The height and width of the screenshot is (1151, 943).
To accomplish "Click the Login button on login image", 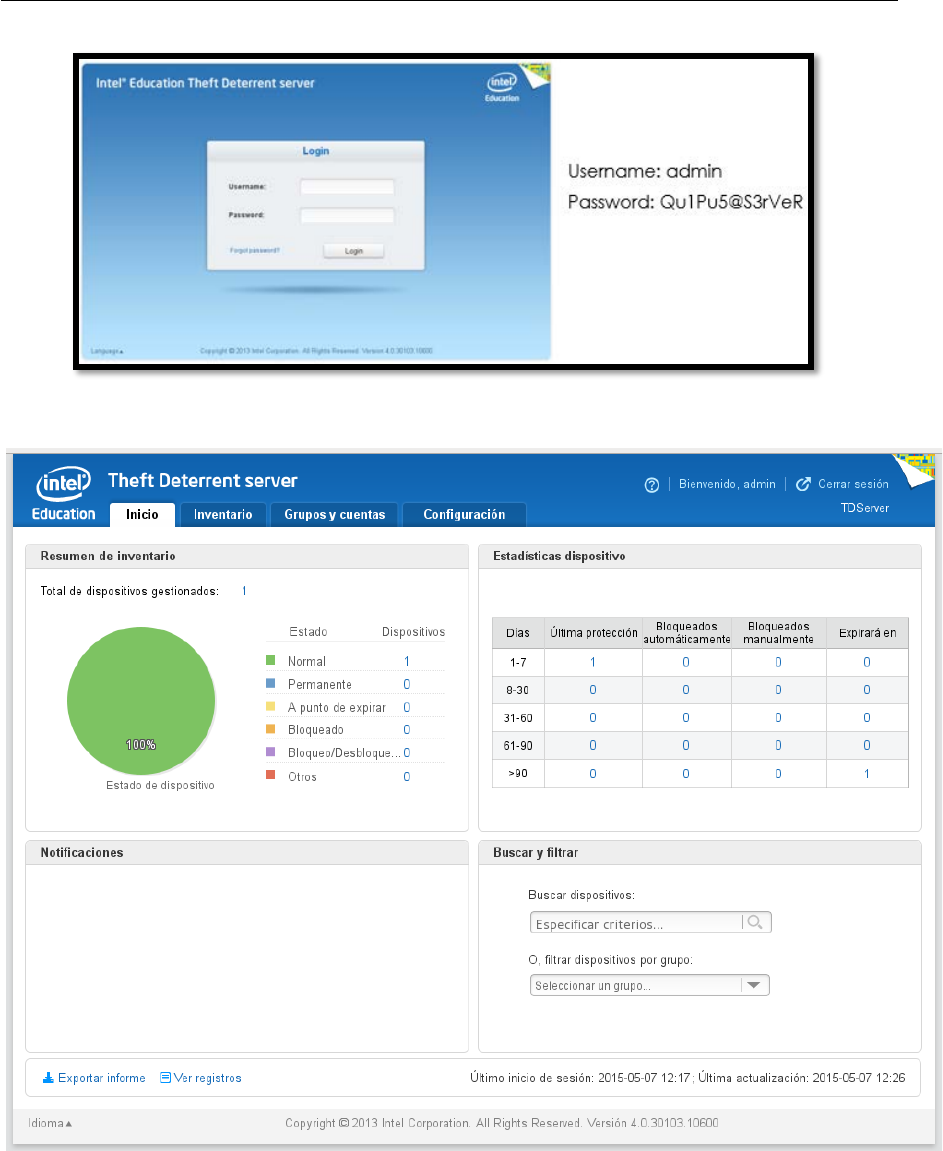I will (x=354, y=250).
